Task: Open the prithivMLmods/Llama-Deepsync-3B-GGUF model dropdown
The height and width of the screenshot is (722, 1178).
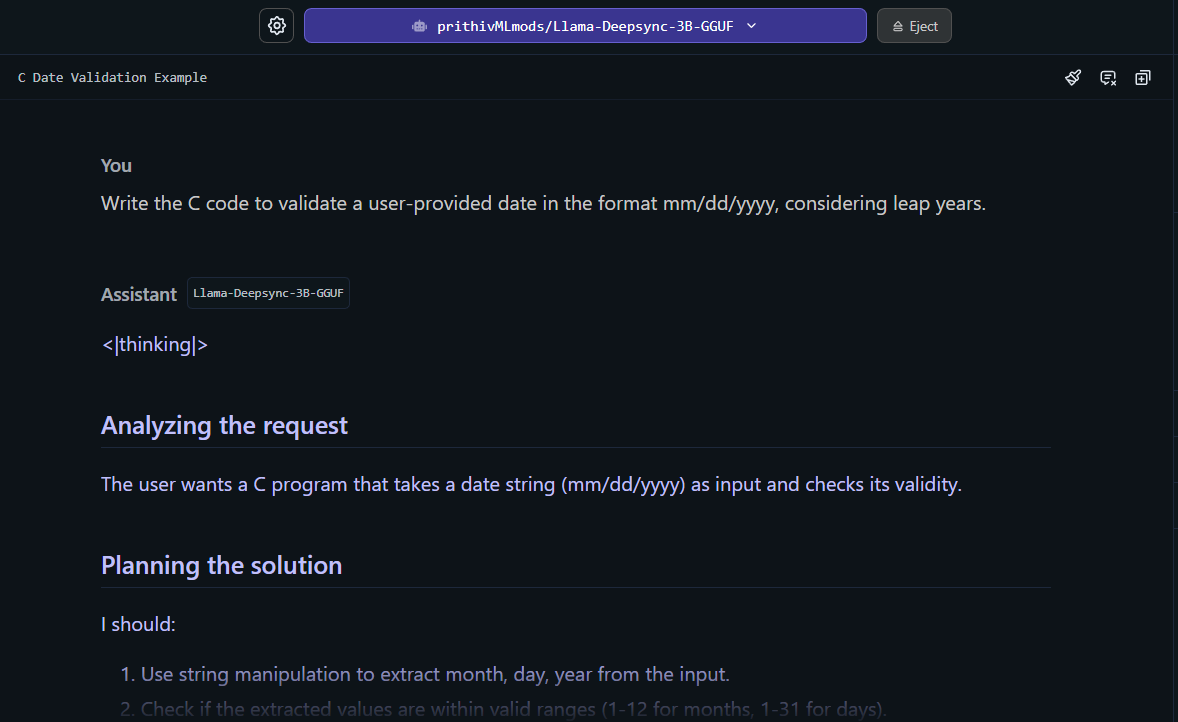Action: coord(585,26)
